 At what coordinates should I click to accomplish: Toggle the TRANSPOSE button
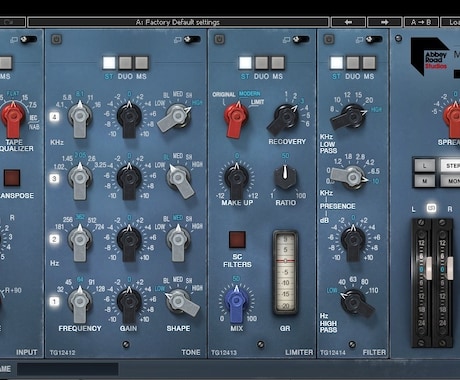pyautogui.click(x=12, y=177)
